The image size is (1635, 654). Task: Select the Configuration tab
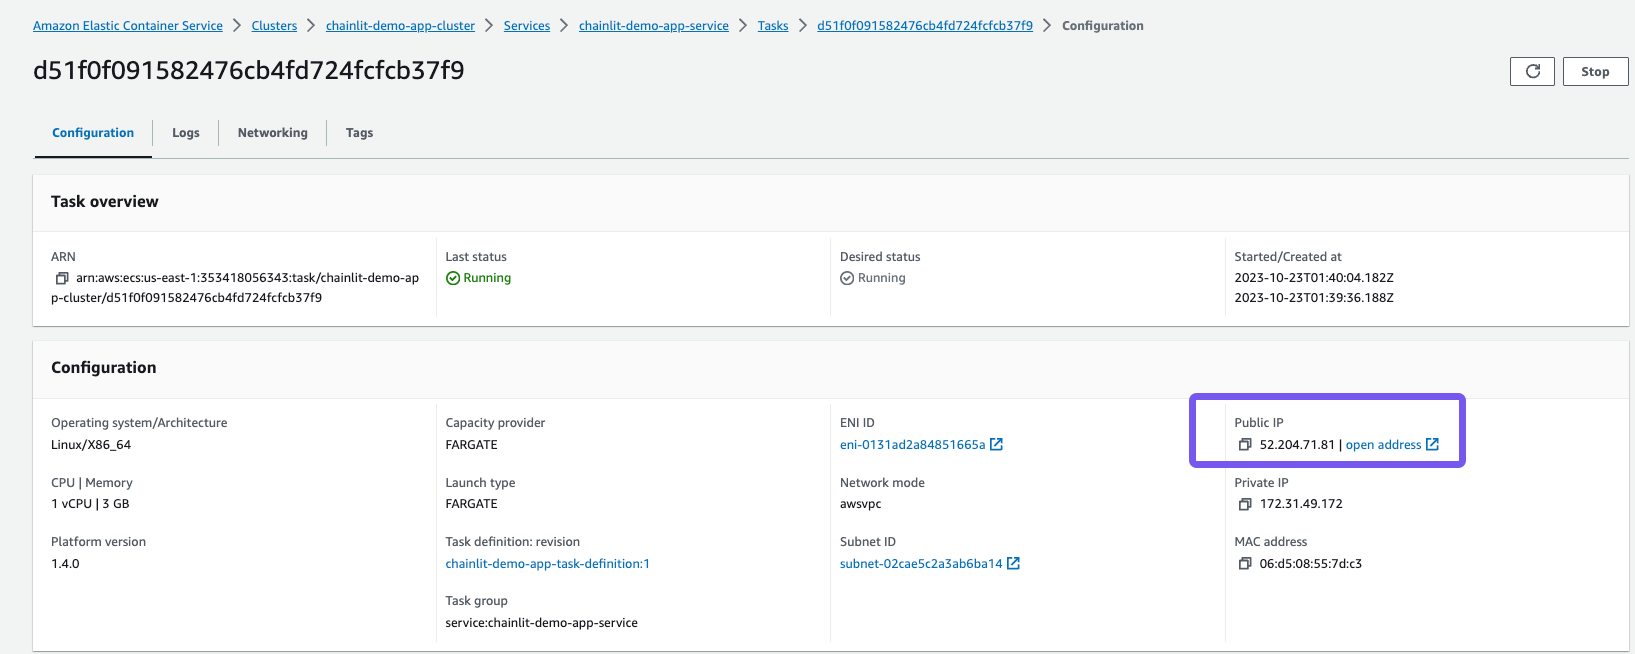pyautogui.click(x=93, y=133)
